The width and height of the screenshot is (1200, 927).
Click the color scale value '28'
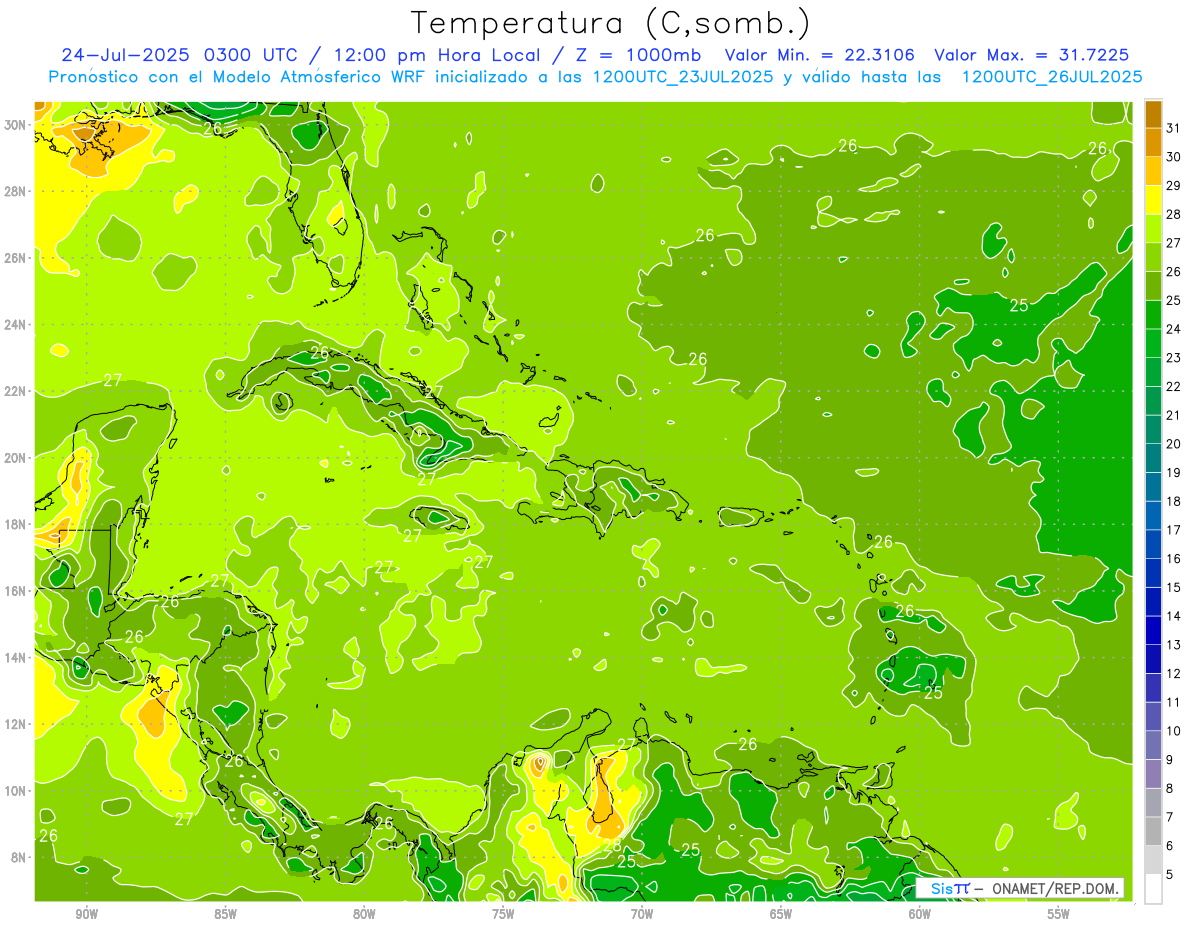pos(1173,214)
